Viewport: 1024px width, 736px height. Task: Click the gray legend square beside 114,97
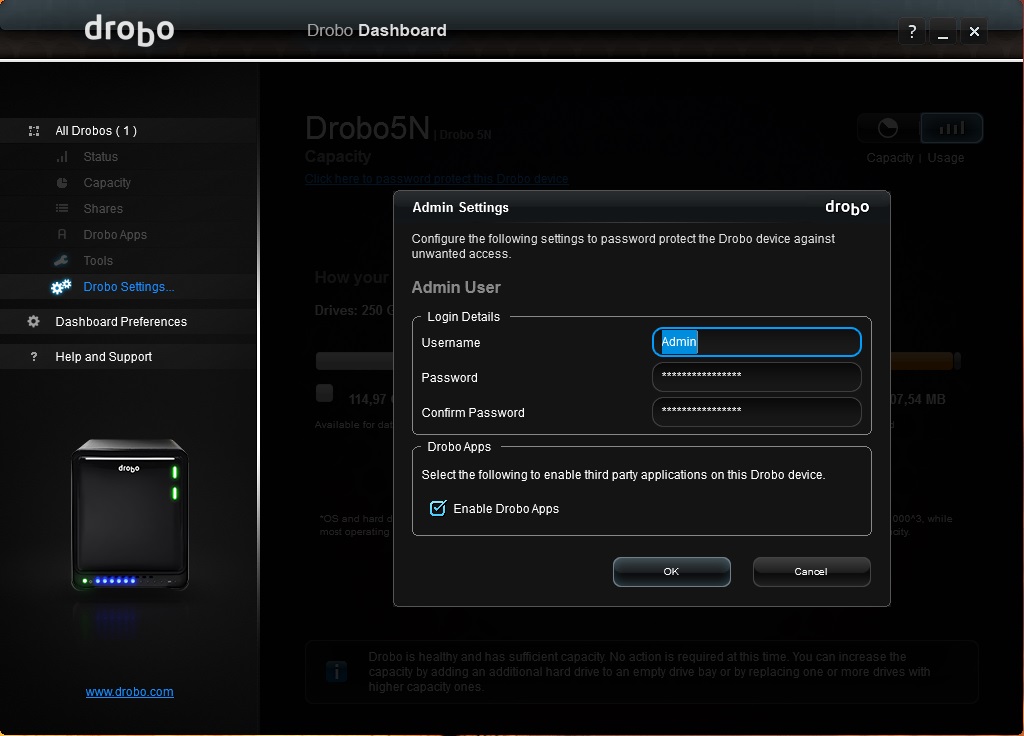[325, 392]
